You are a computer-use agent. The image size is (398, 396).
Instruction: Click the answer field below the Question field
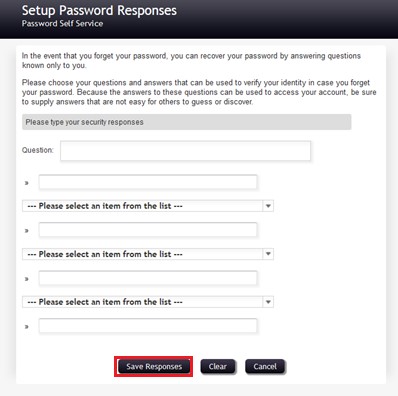(148, 182)
